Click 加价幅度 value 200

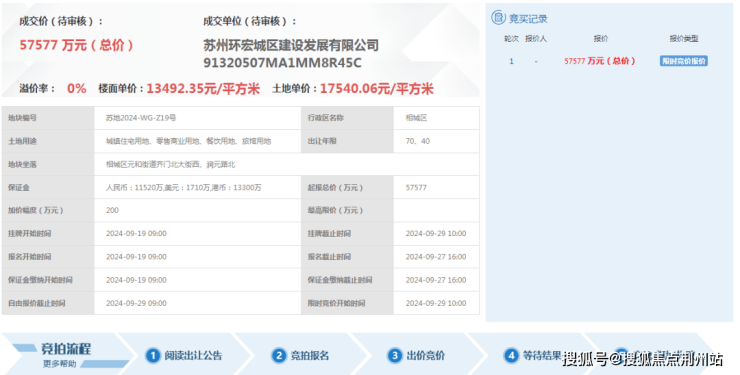click(x=112, y=210)
